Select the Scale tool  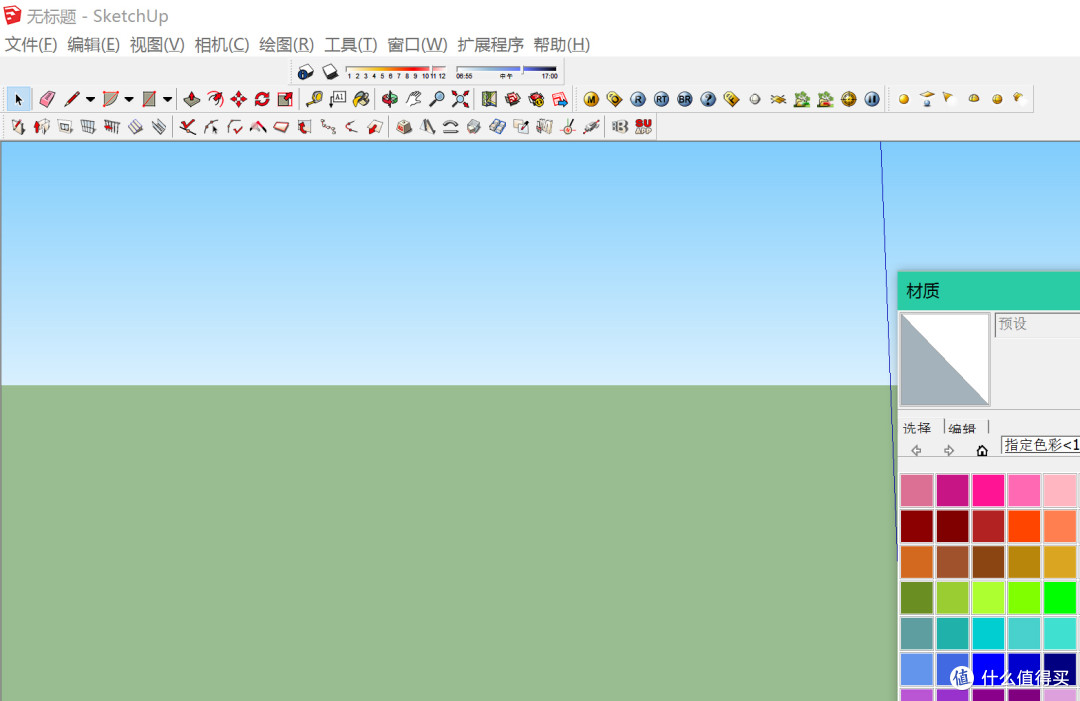[285, 99]
